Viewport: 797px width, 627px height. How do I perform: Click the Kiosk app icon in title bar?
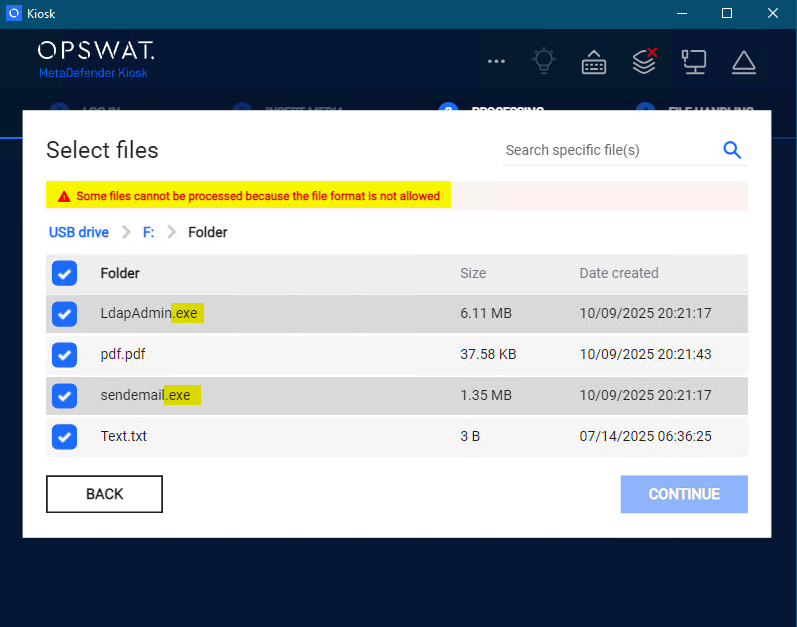pyautogui.click(x=14, y=13)
